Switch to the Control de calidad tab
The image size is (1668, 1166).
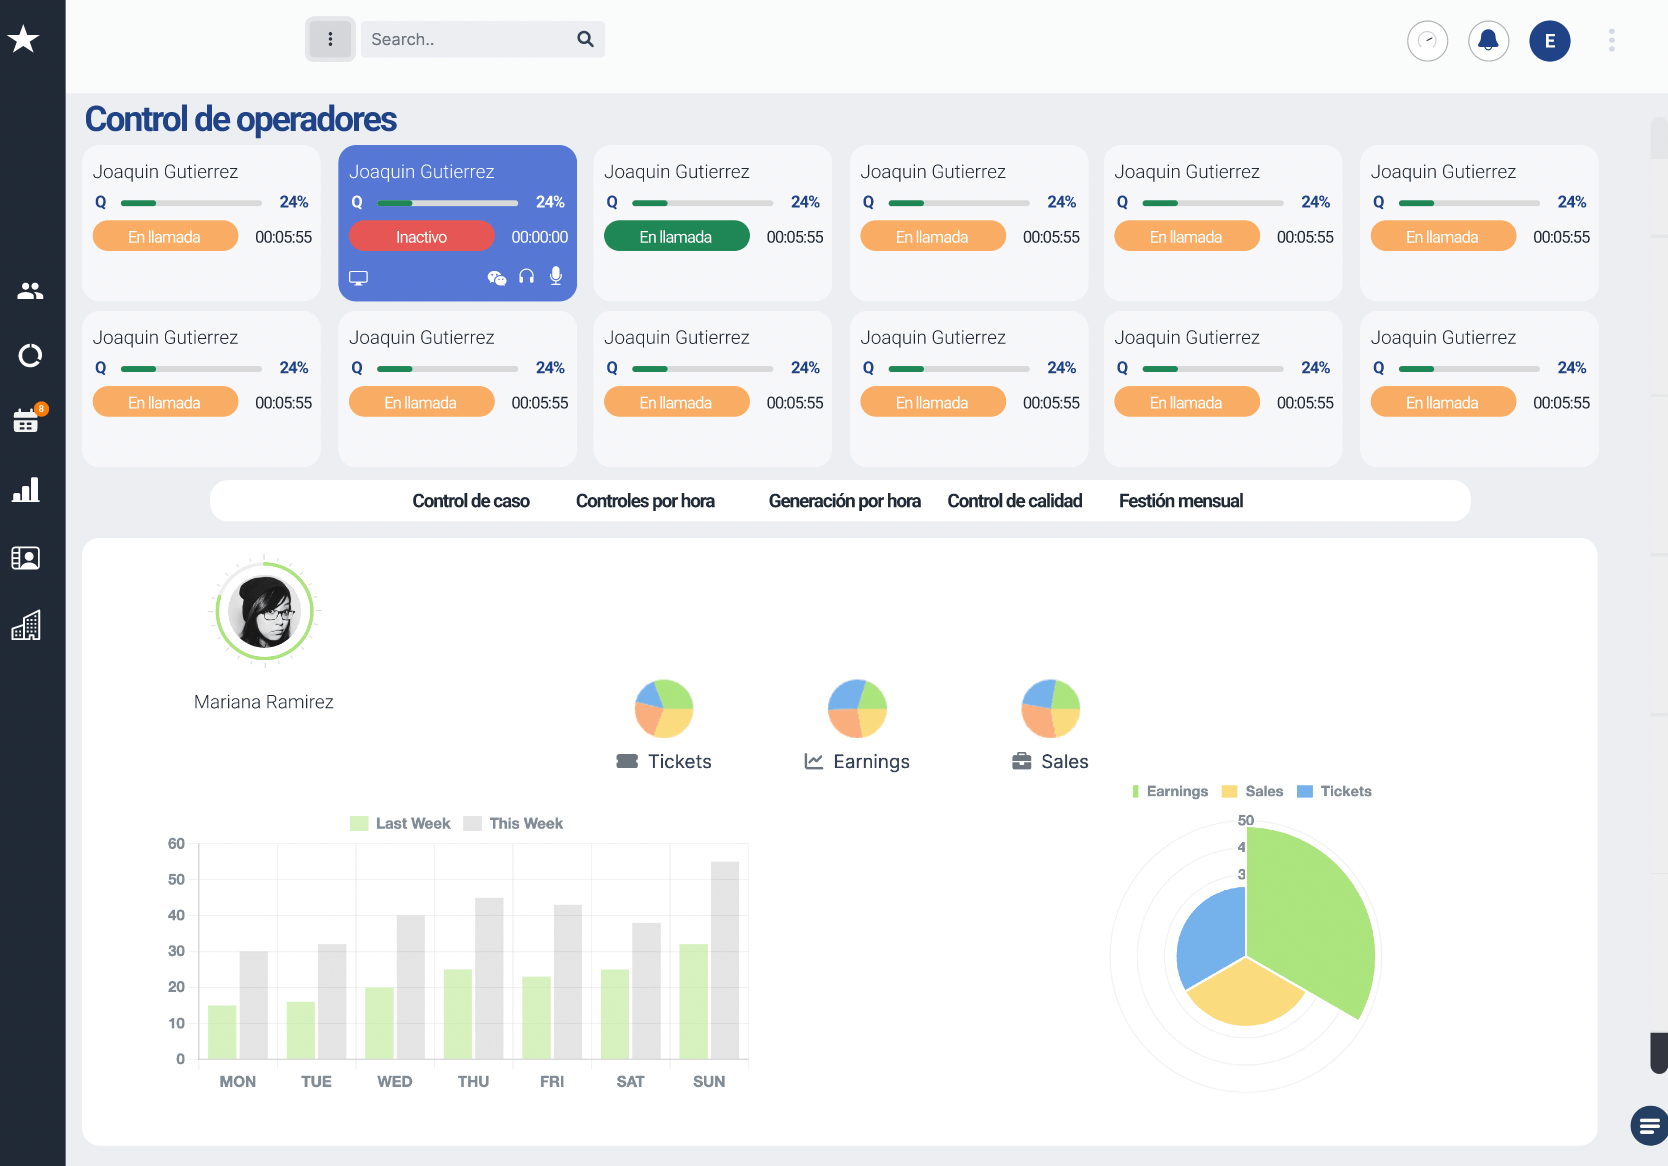click(1014, 501)
